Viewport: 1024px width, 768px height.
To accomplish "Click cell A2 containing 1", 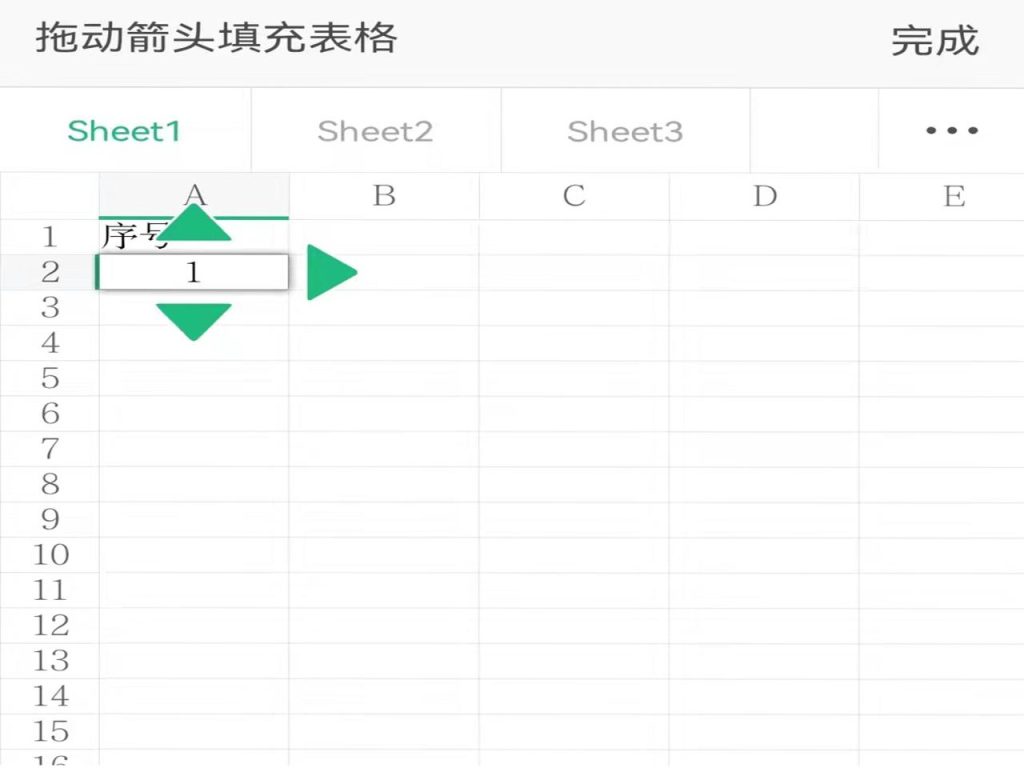I will click(193, 272).
